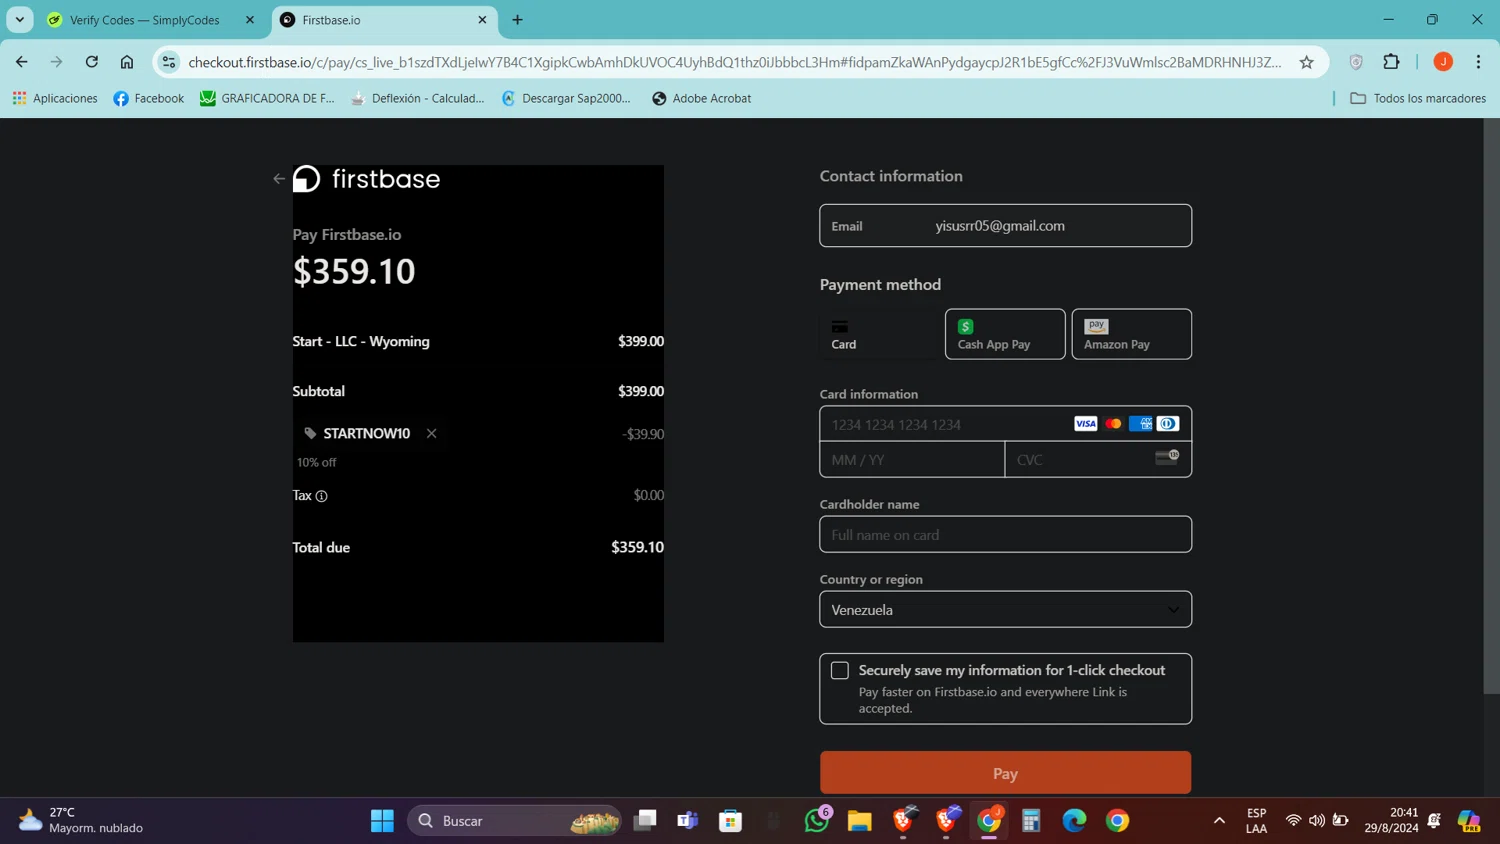Open the Facebook bookmark
Viewport: 1500px width, 844px height.
(149, 98)
